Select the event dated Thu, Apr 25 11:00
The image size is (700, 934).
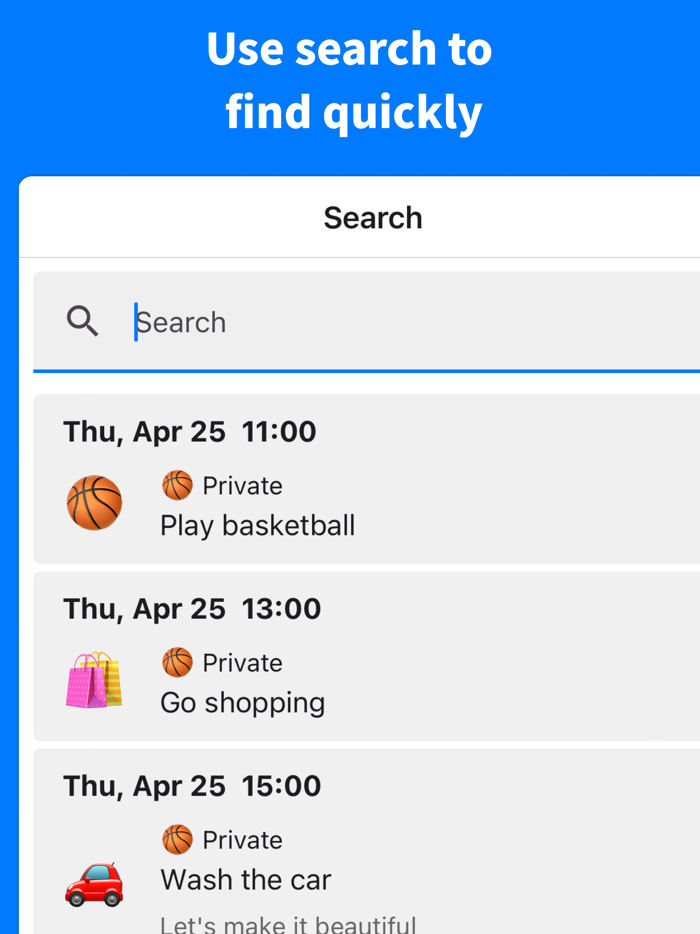(190, 431)
